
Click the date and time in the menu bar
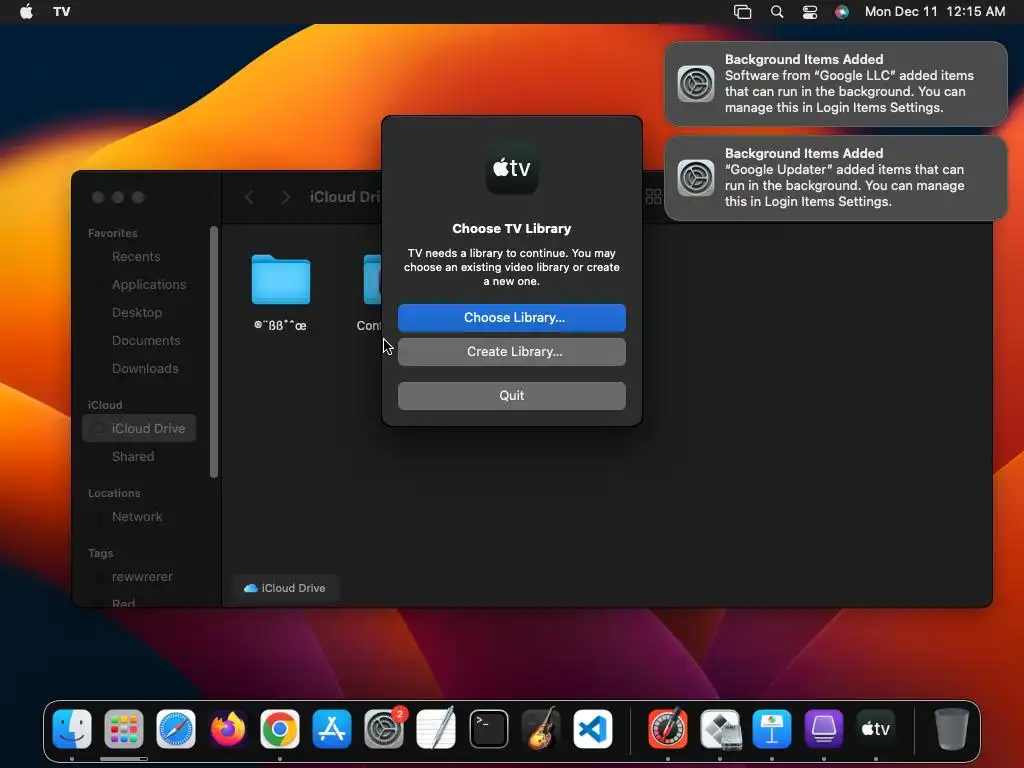(x=935, y=12)
